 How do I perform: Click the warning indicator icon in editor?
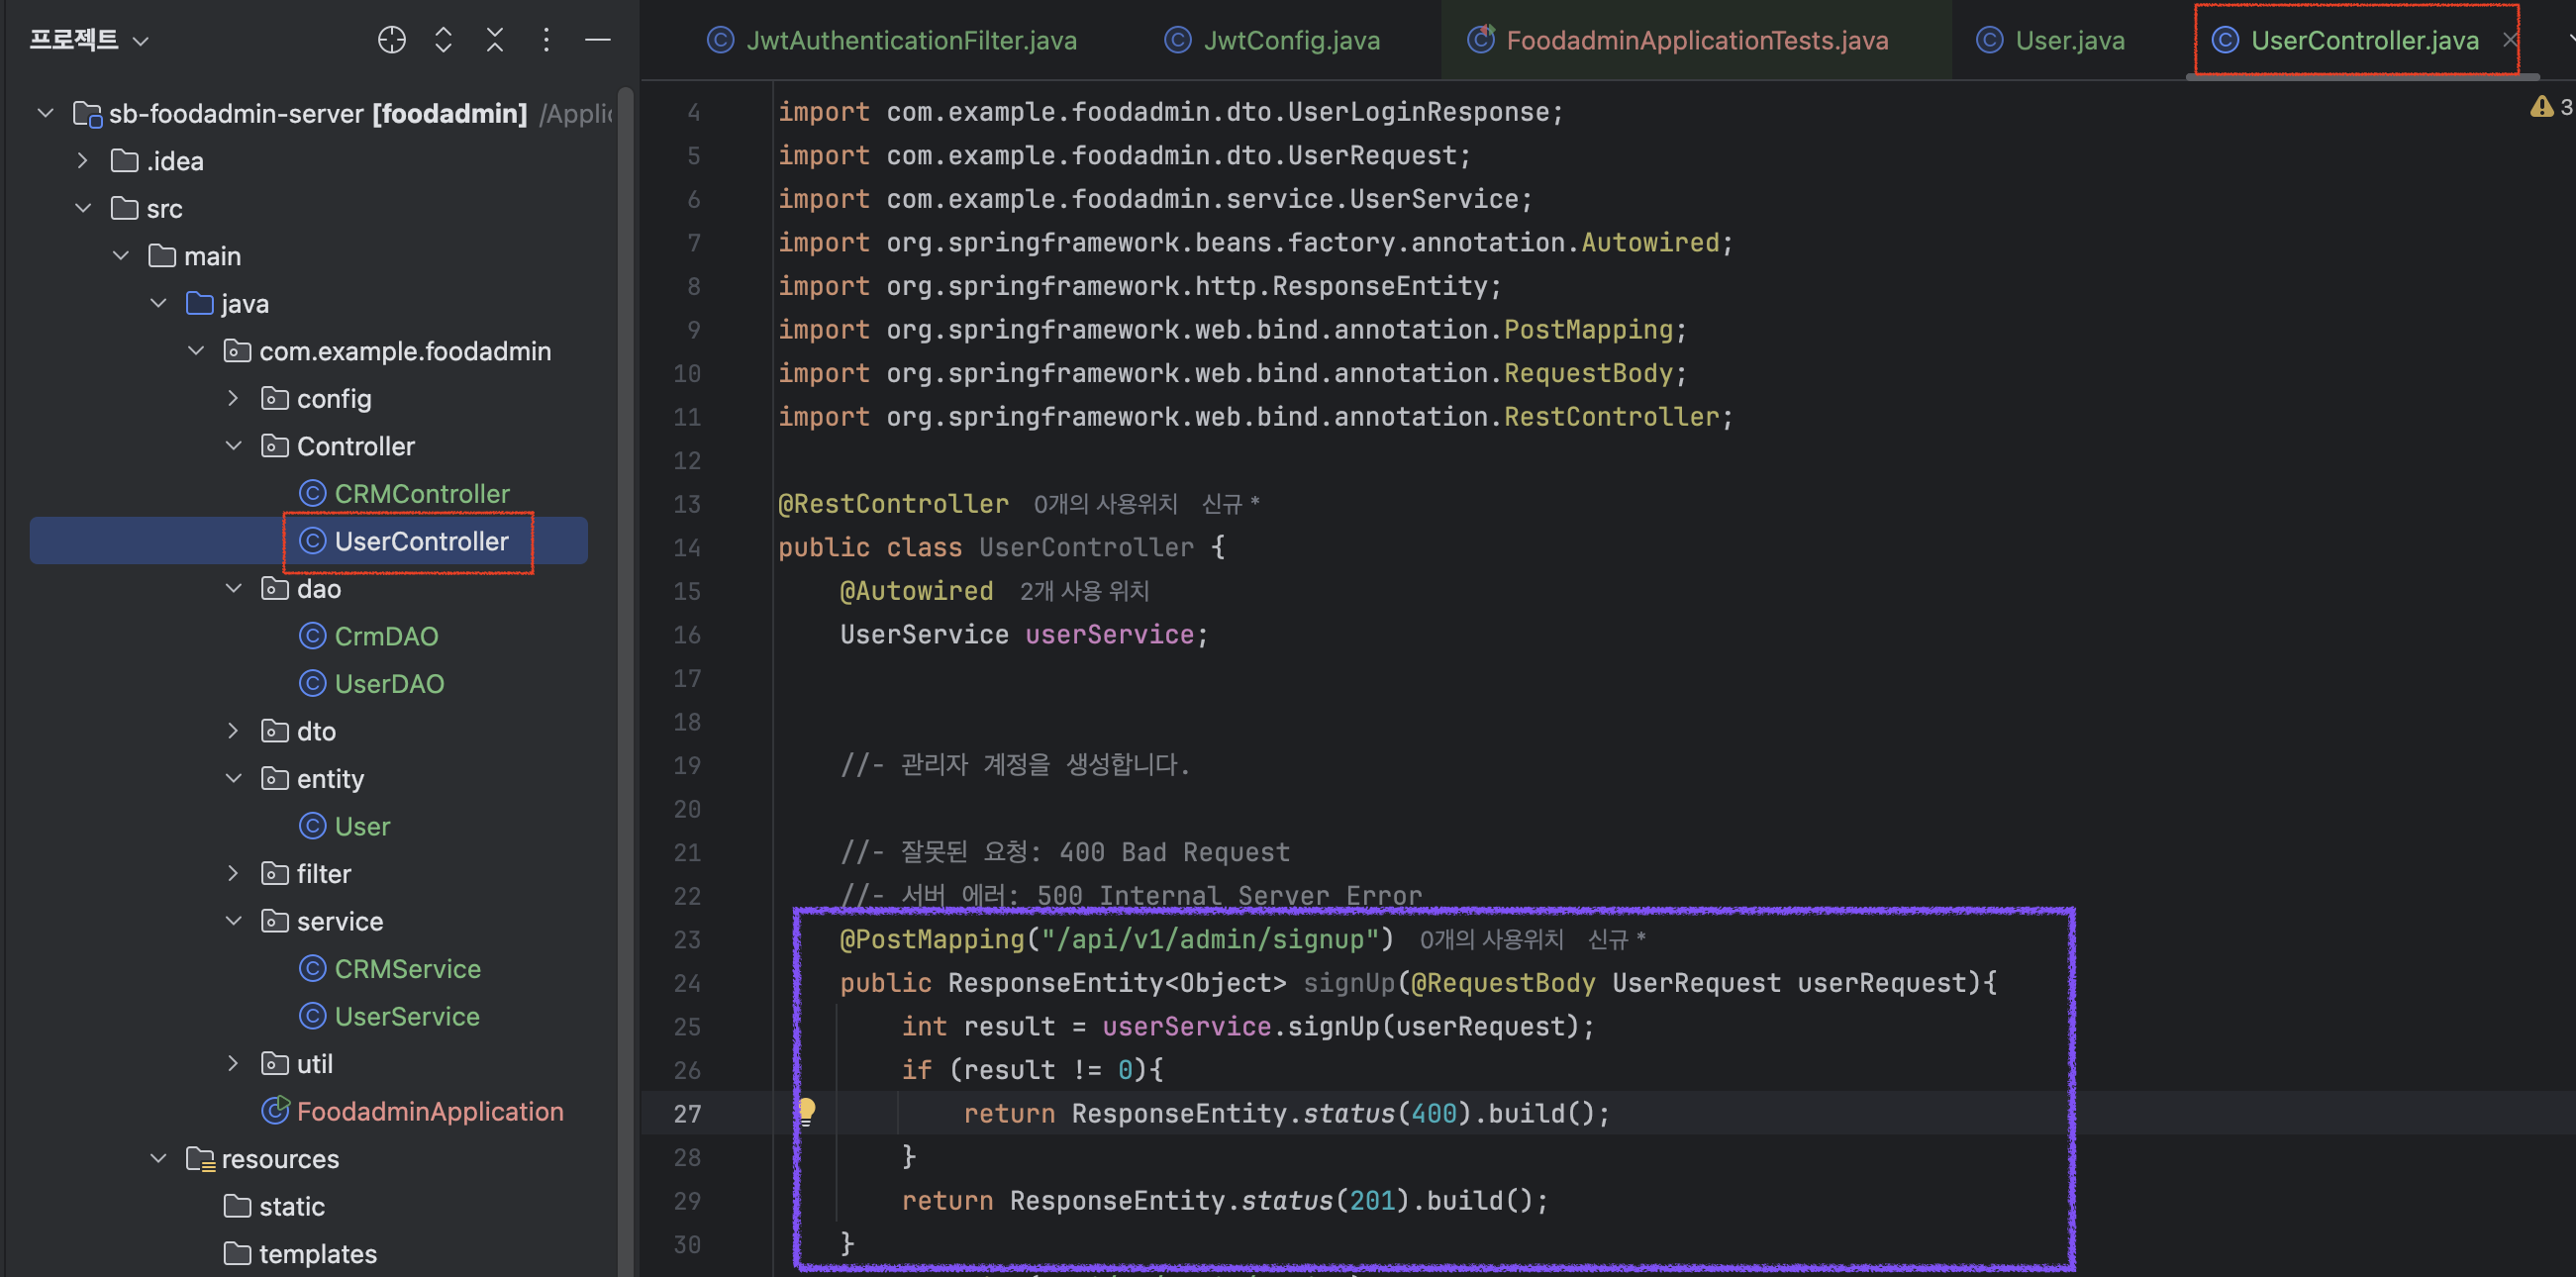pyautogui.click(x=2541, y=107)
